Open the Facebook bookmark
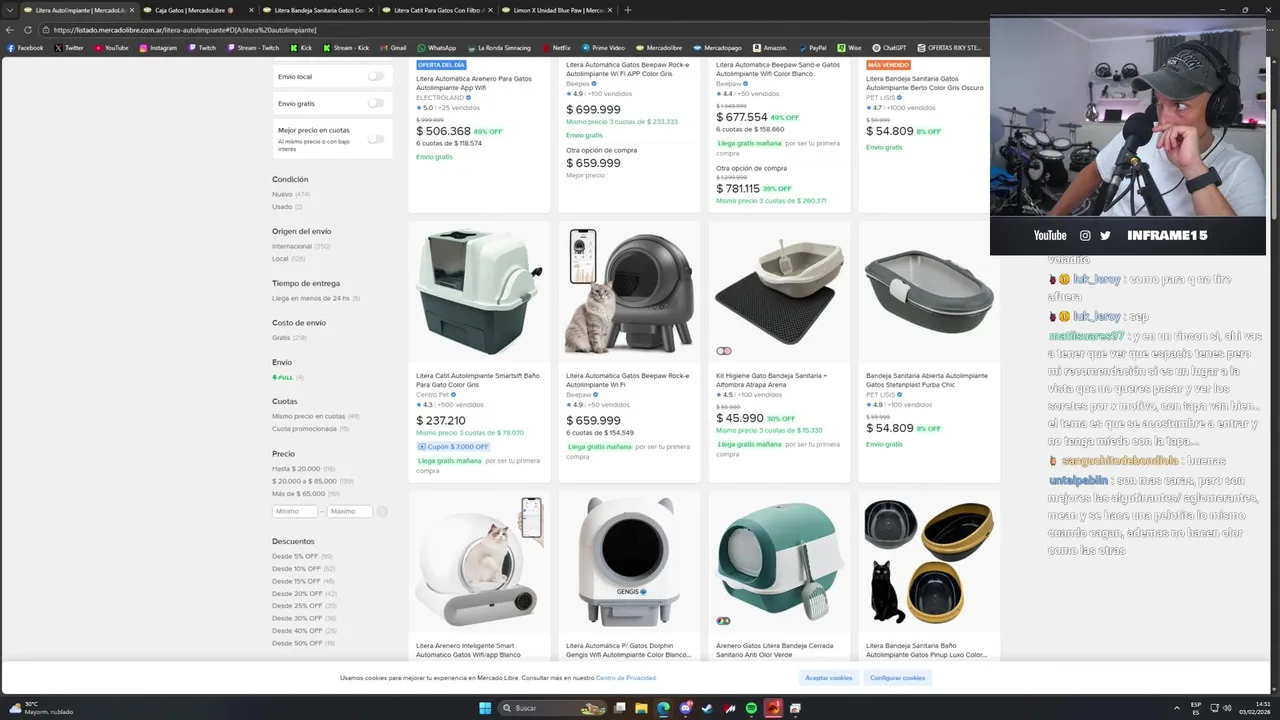Image resolution: width=1280 pixels, height=720 pixels. click(x=25, y=48)
